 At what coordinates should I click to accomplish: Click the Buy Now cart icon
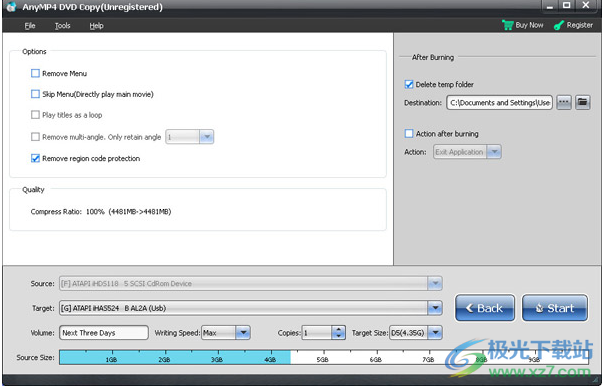508,25
